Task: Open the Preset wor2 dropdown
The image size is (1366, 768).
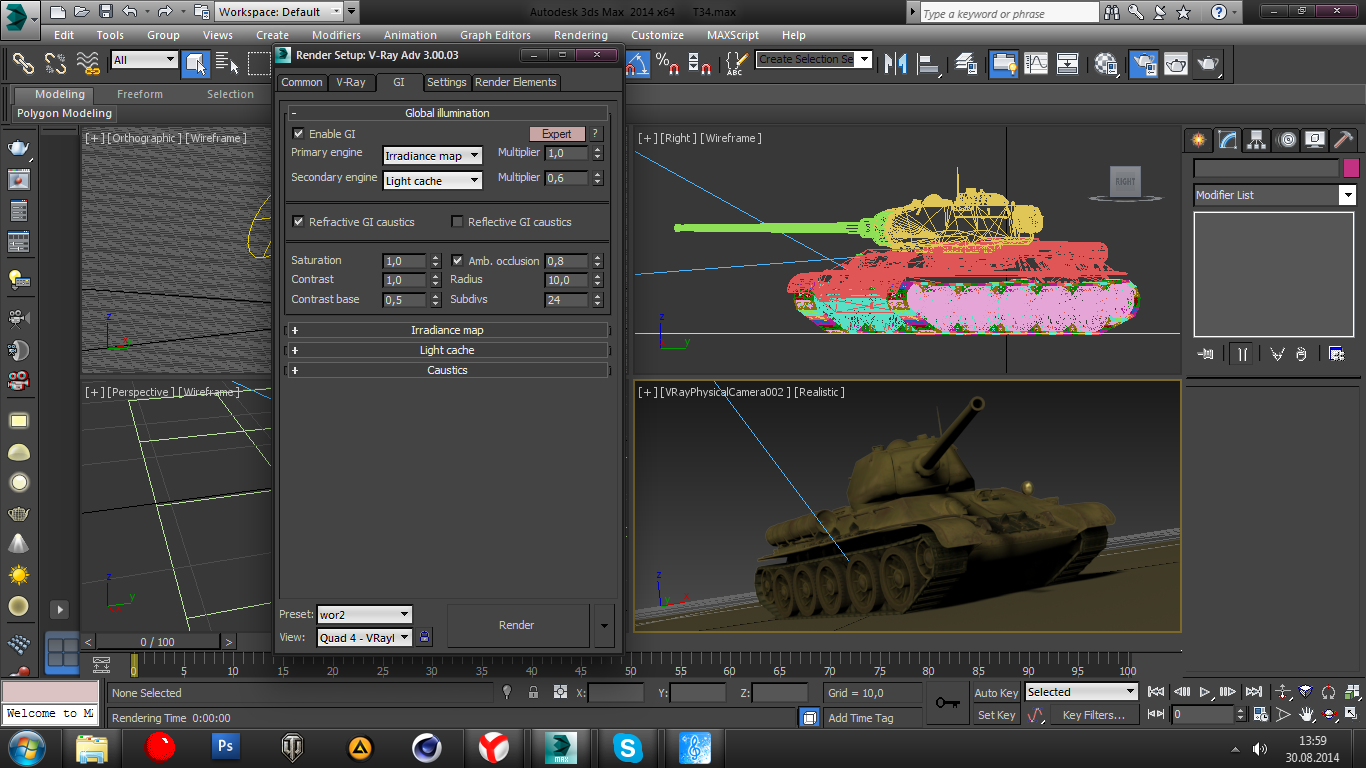Action: 364,614
